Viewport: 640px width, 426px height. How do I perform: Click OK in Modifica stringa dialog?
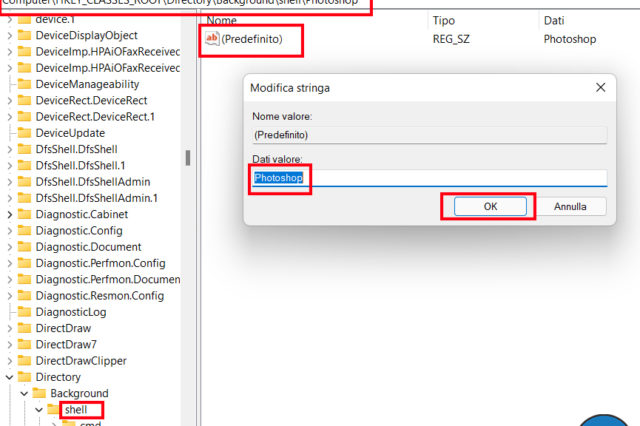490,206
